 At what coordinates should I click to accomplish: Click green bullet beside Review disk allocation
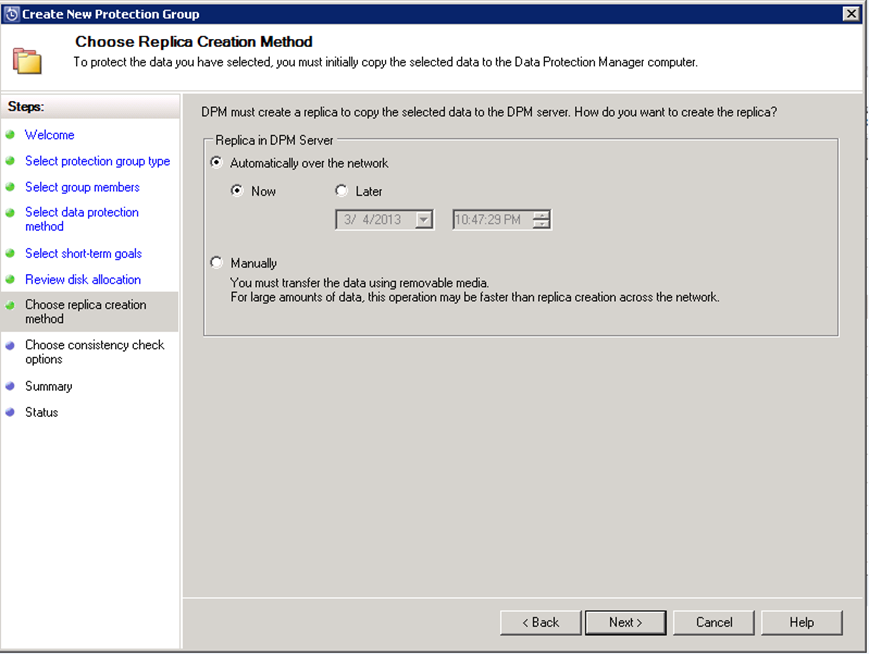click(x=10, y=279)
